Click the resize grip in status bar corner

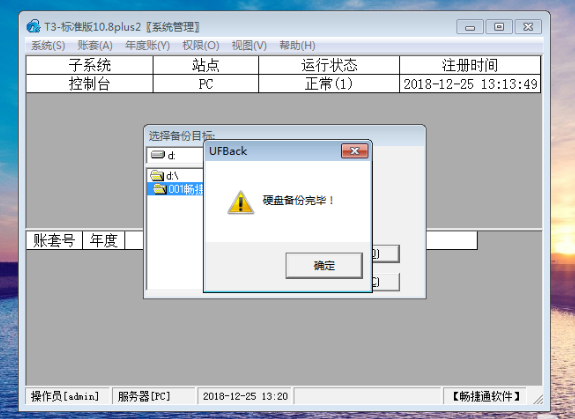pos(538,399)
